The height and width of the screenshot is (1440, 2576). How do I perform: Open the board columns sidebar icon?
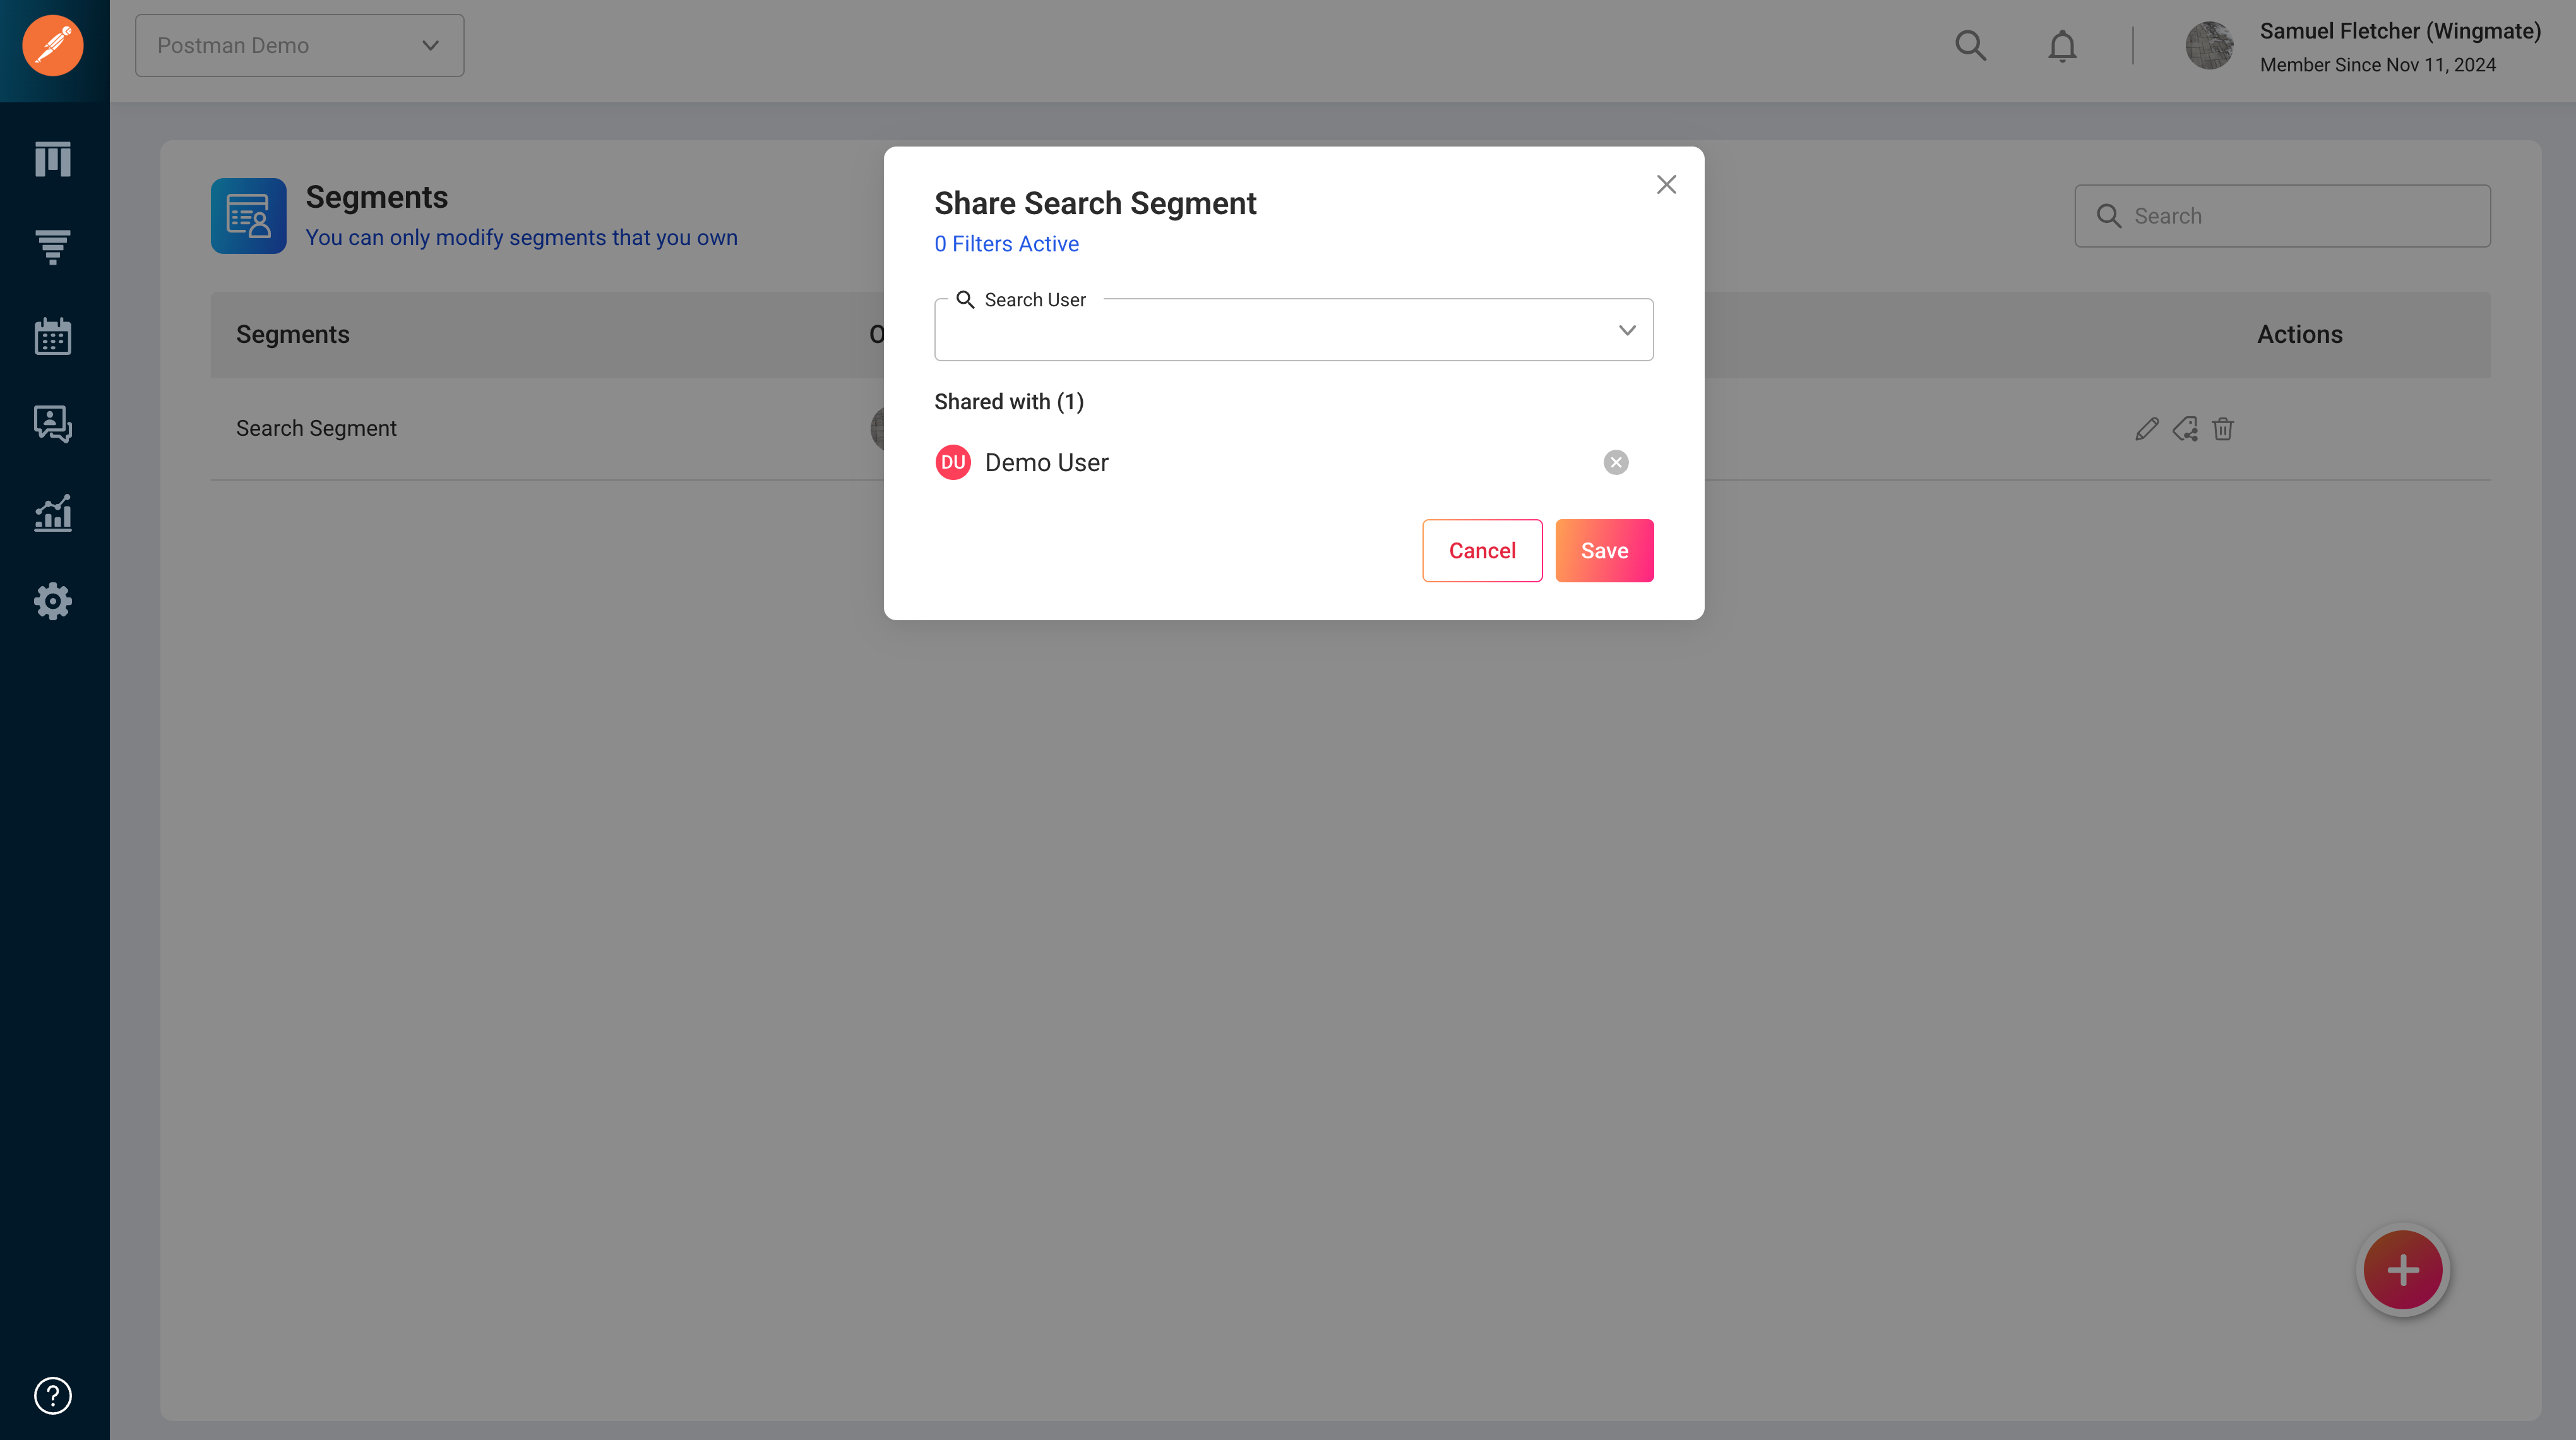(x=53, y=159)
